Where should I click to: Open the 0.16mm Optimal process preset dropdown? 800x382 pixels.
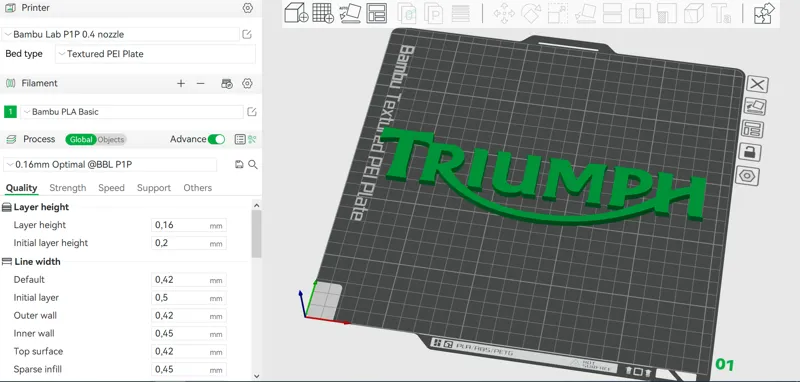click(110, 165)
